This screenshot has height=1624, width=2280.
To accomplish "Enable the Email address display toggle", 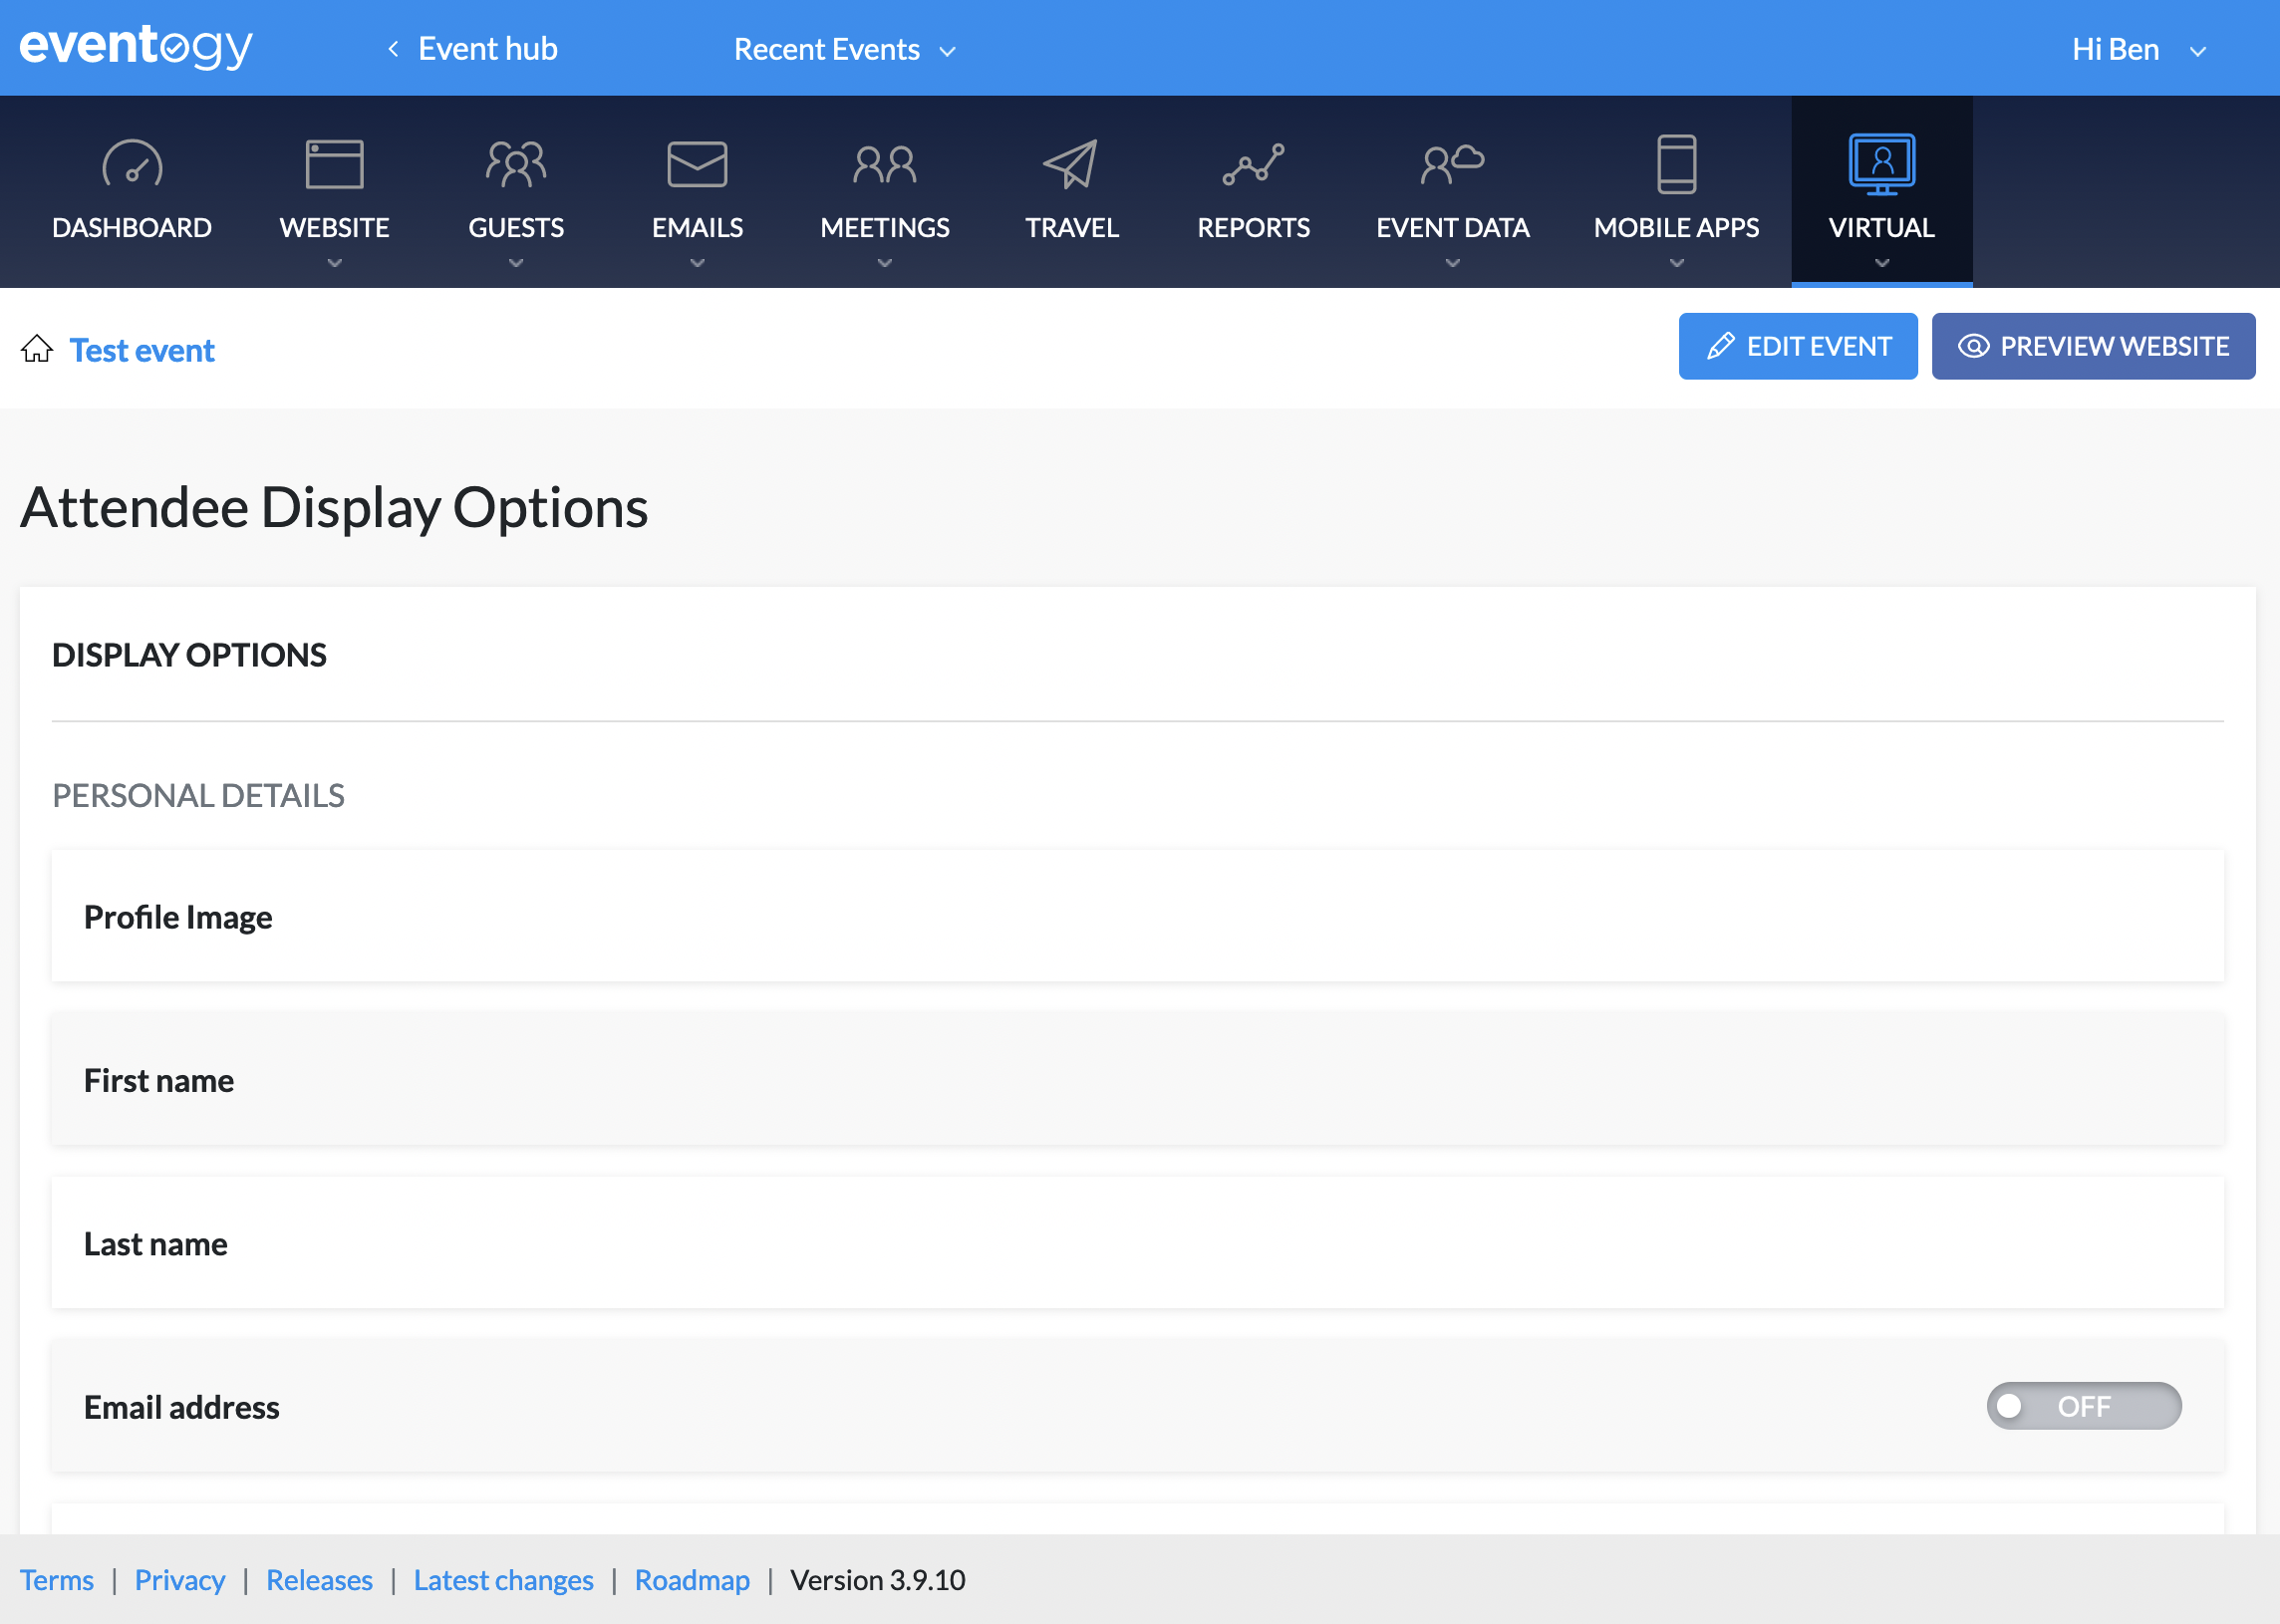I will [x=2083, y=1406].
